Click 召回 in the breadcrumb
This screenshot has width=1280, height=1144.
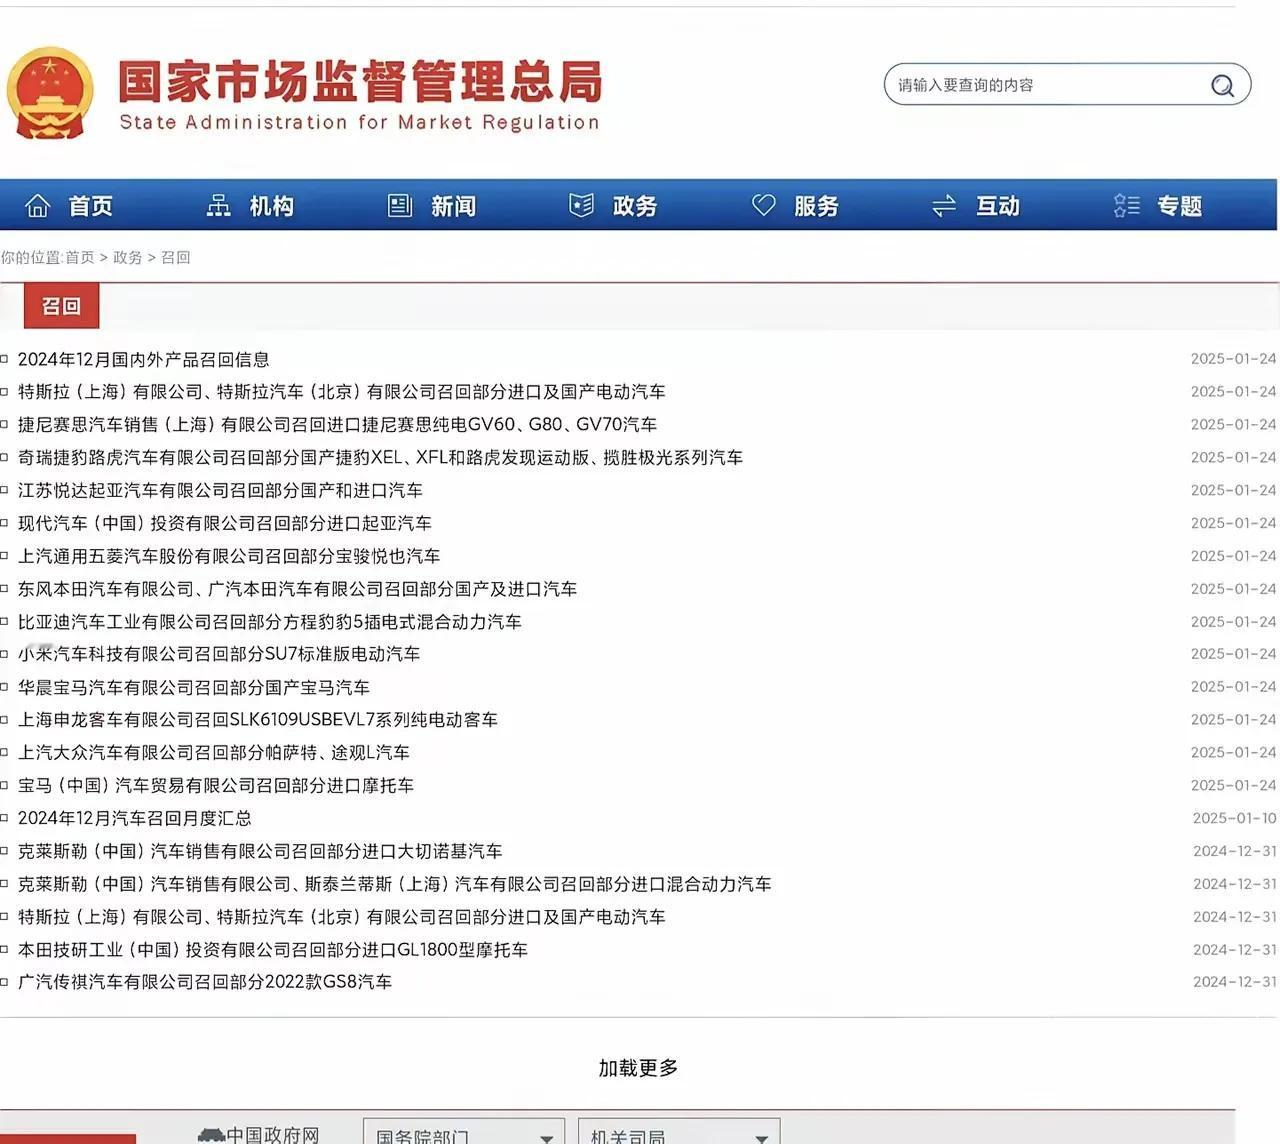(x=175, y=258)
